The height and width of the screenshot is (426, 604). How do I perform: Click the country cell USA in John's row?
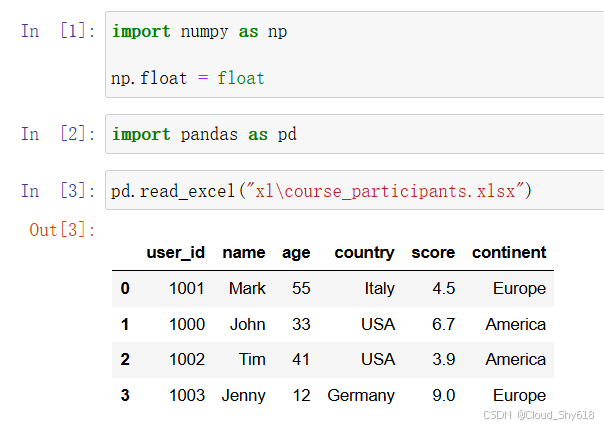click(x=378, y=324)
